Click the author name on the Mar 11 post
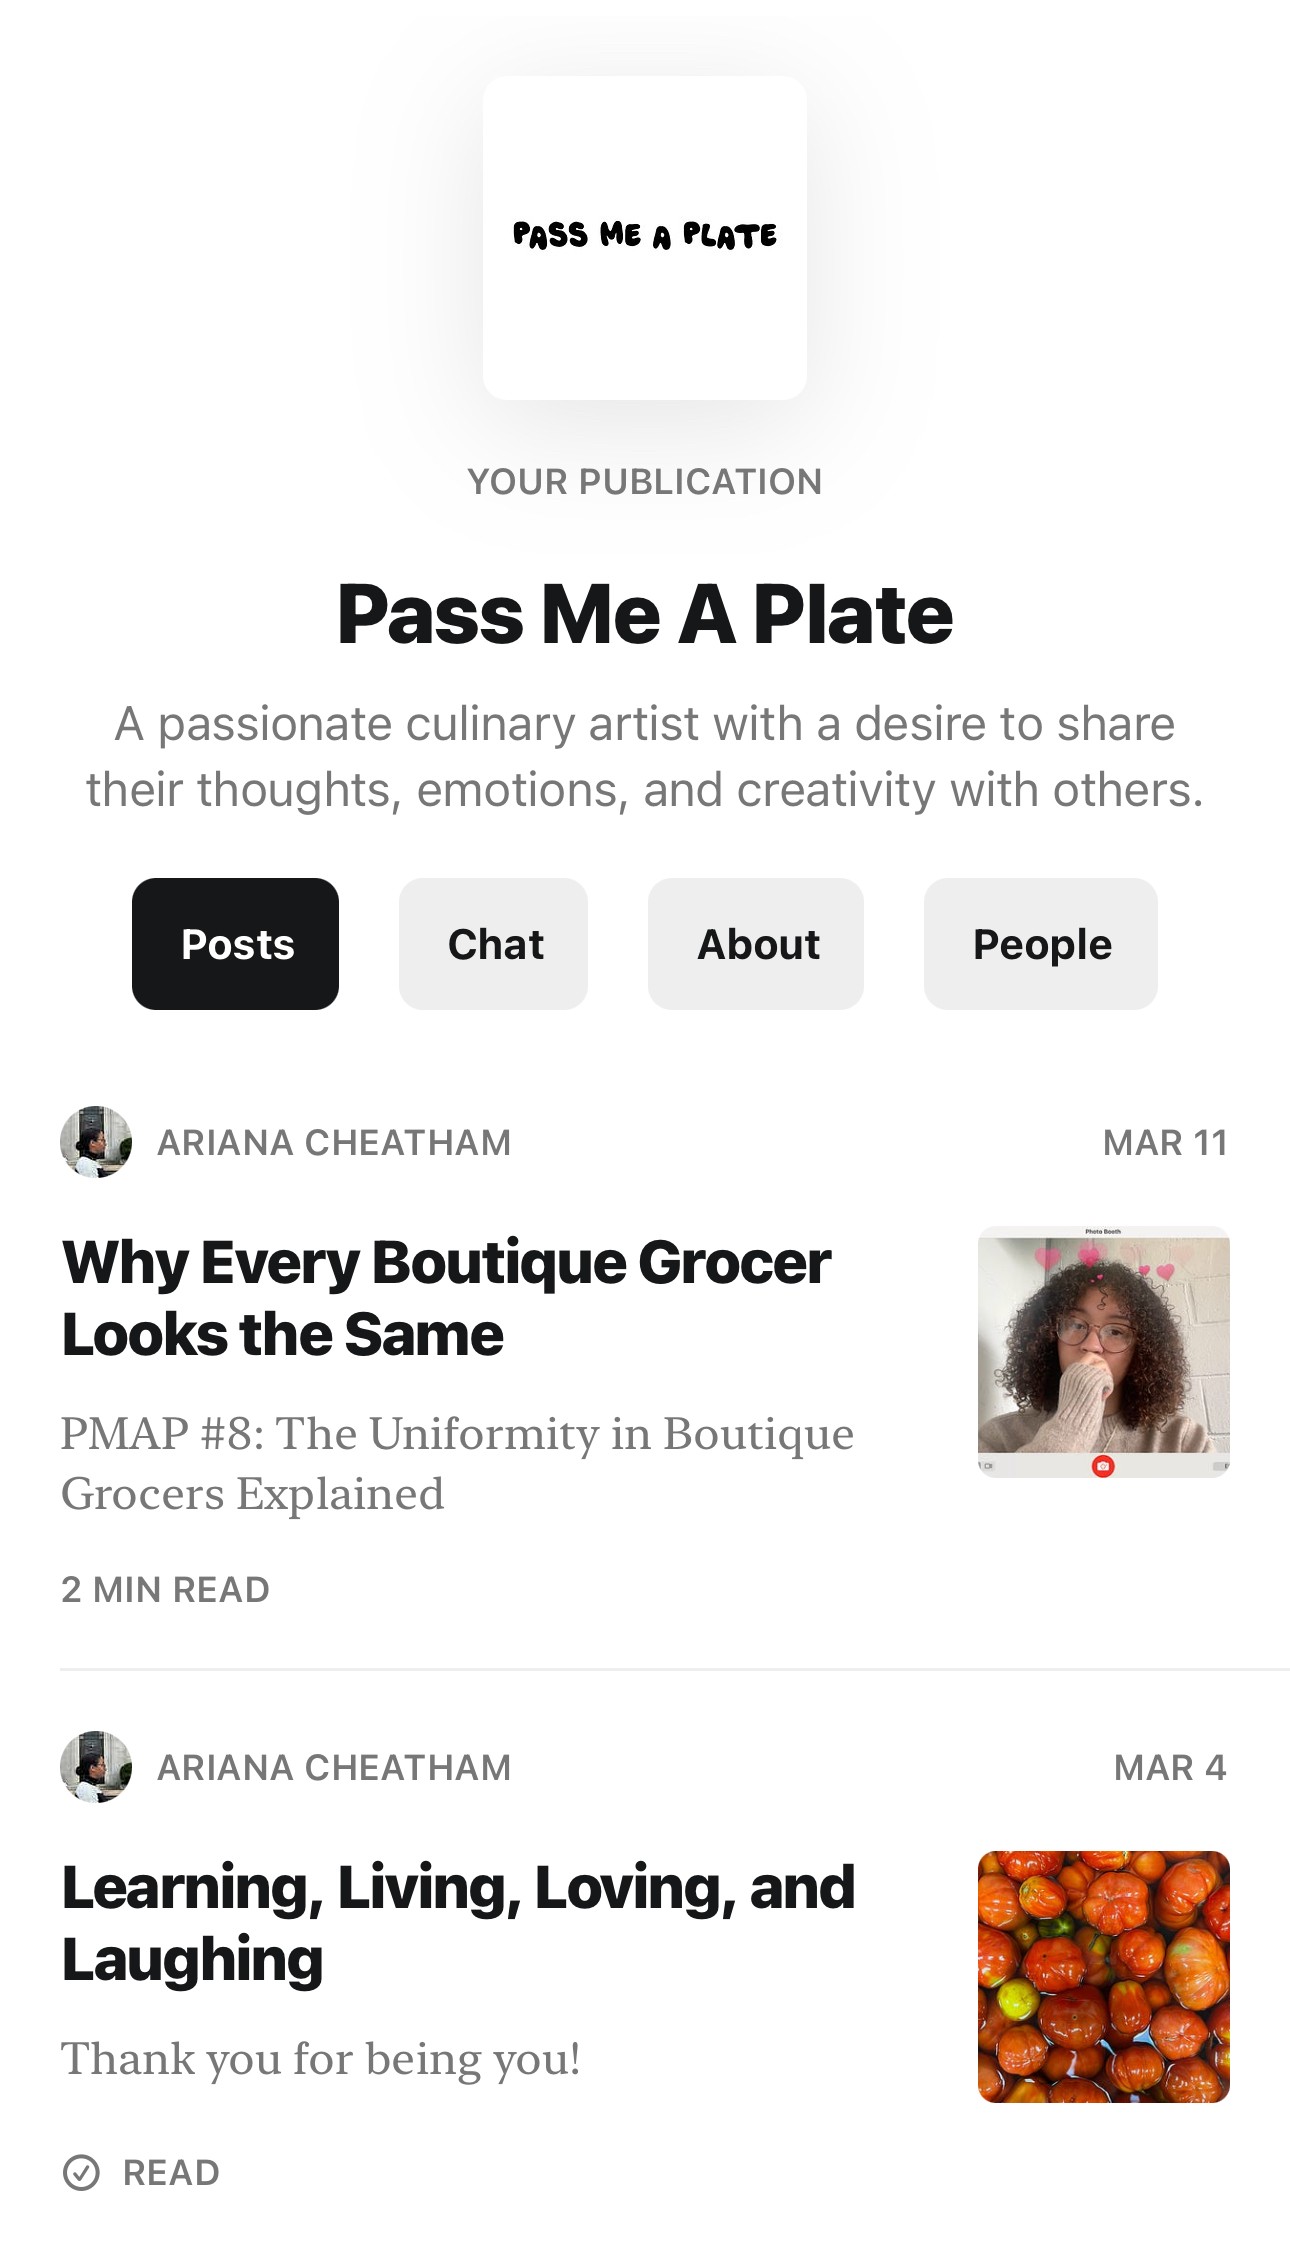 click(x=334, y=1142)
